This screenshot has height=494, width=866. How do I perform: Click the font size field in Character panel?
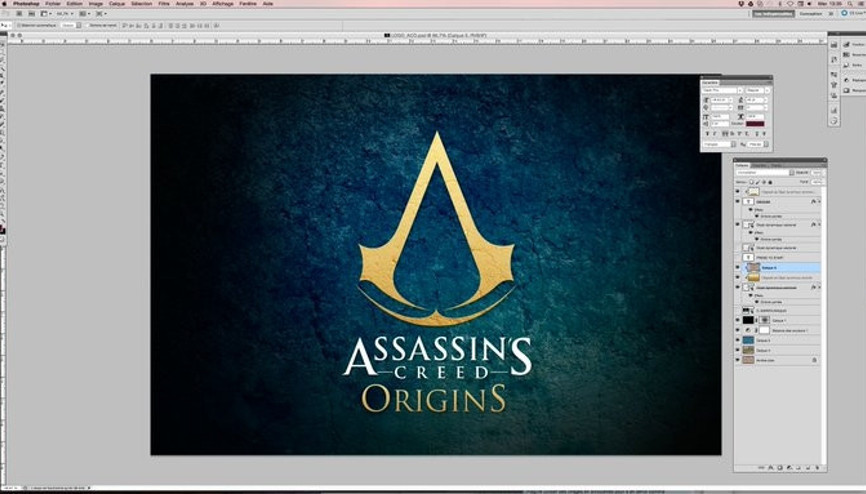(x=720, y=100)
